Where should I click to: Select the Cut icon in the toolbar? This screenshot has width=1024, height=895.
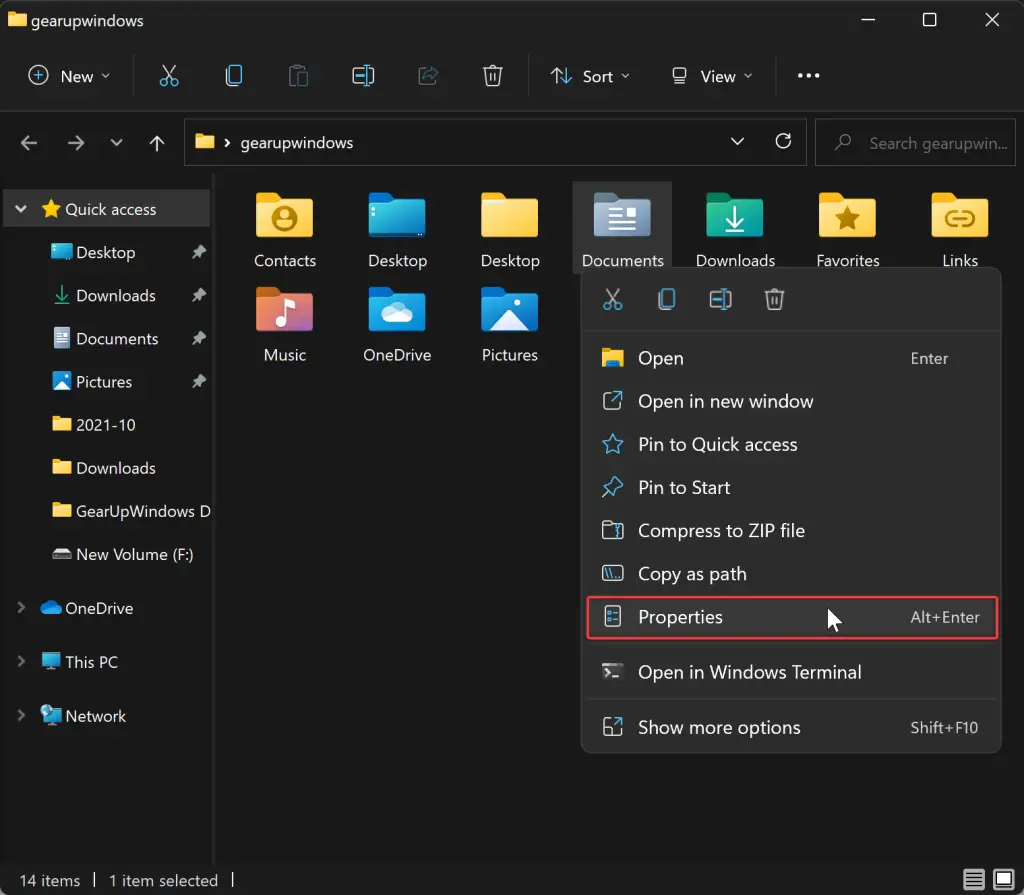168,75
